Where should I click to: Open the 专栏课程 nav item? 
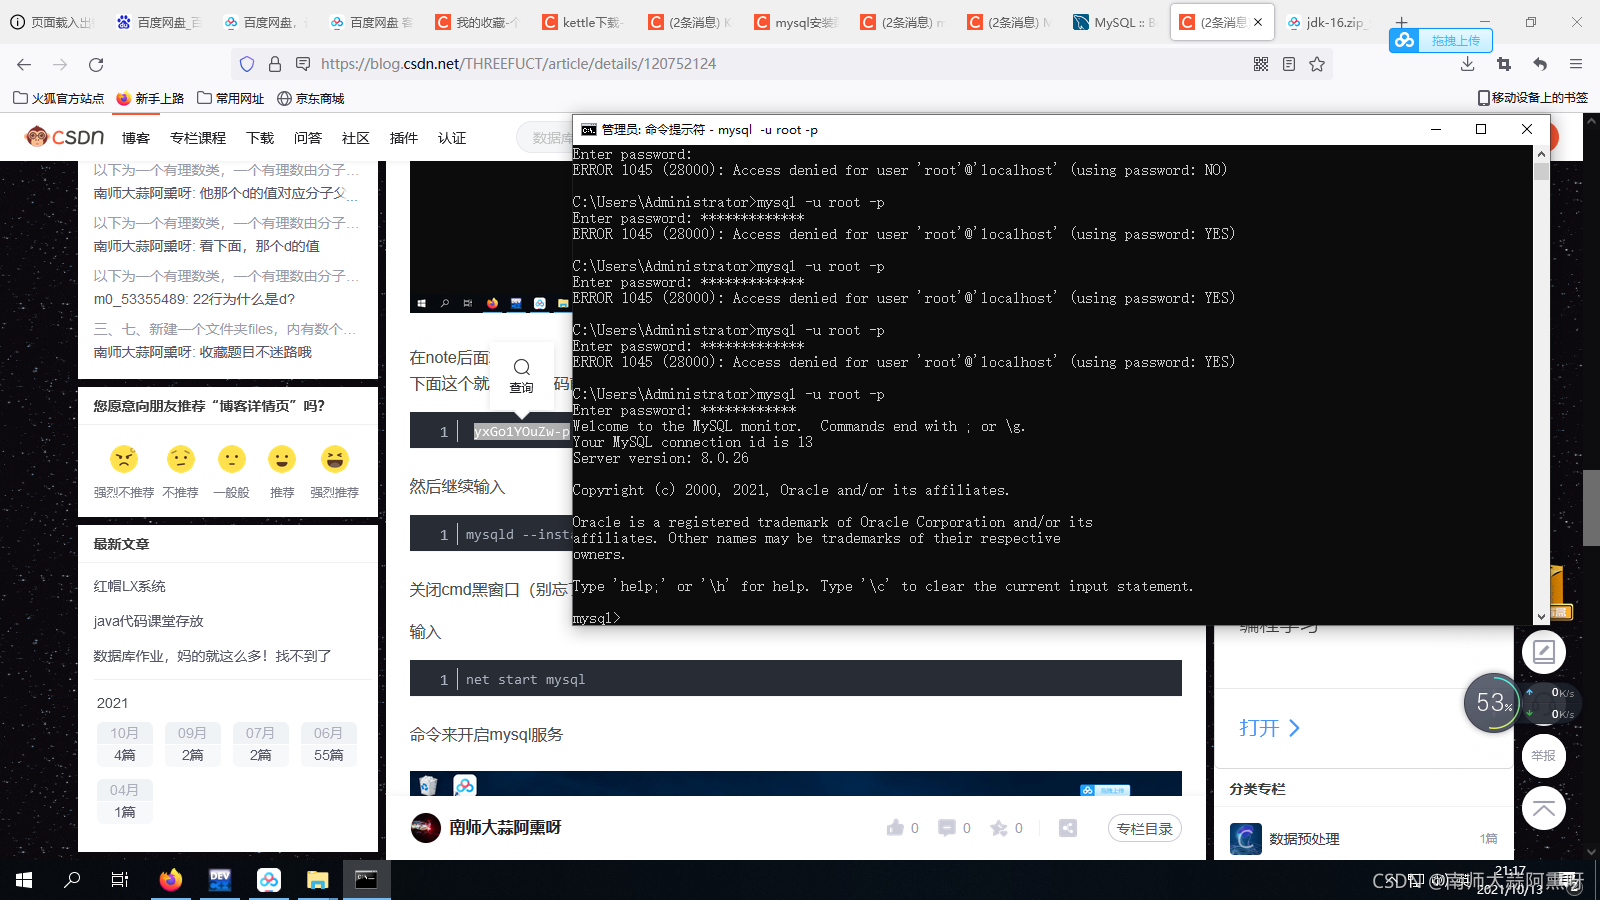click(x=198, y=138)
